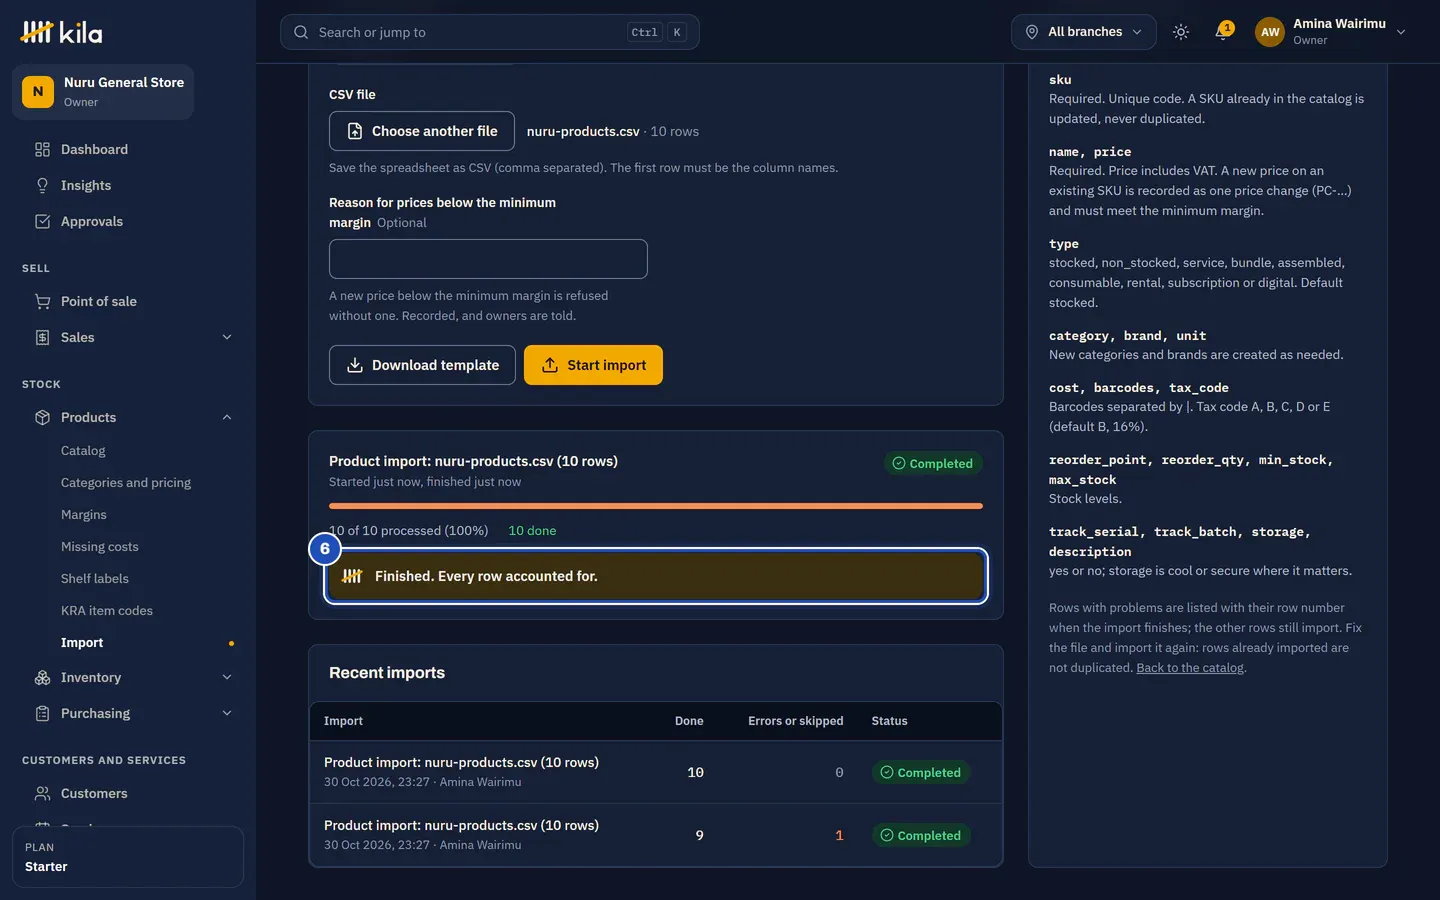Image resolution: width=1440 pixels, height=900 pixels.
Task: Open Categories and pricing
Action: 126,483
